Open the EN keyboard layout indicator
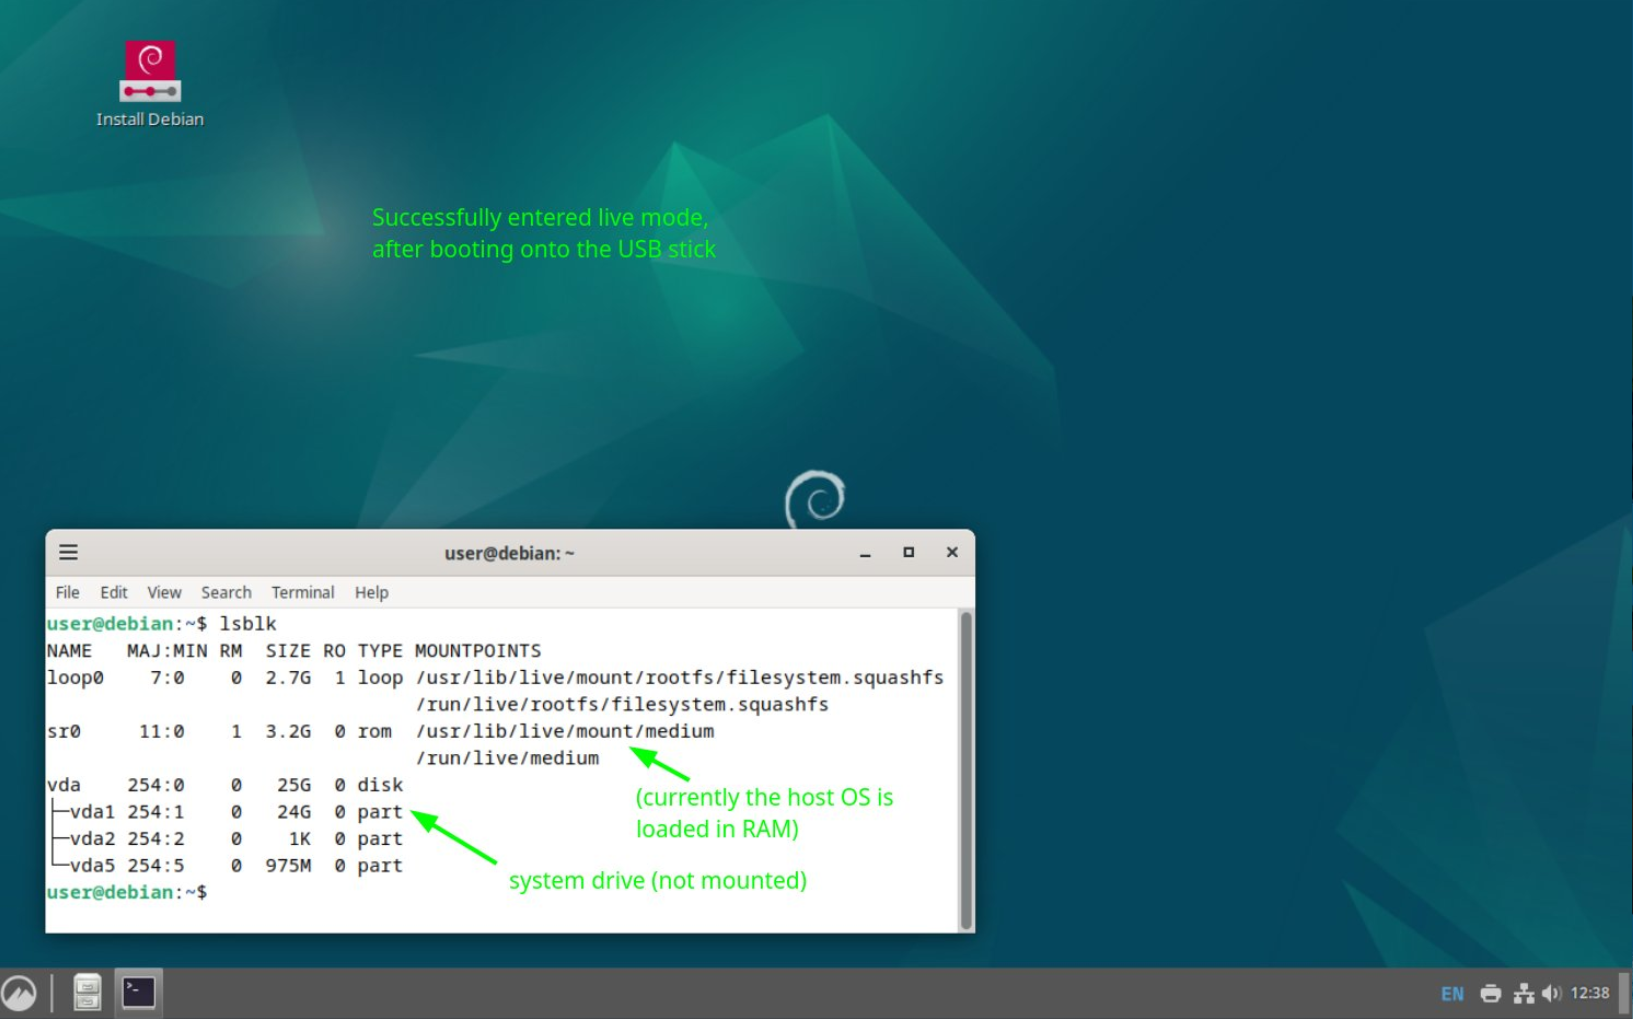The height and width of the screenshot is (1019, 1633). pos(1452,993)
